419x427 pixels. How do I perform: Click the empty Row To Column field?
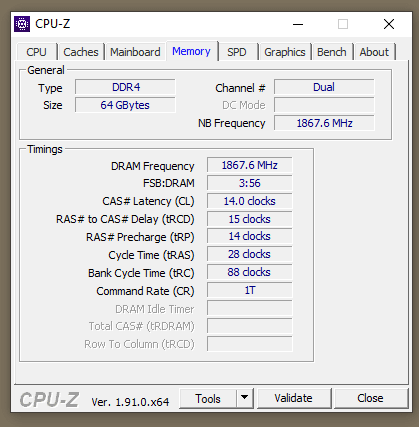(250, 344)
